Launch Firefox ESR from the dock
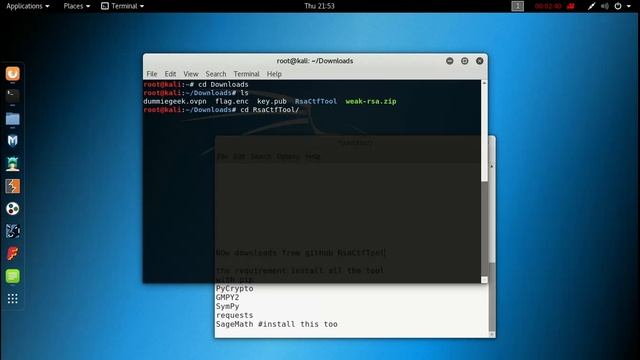 [x=13, y=74]
